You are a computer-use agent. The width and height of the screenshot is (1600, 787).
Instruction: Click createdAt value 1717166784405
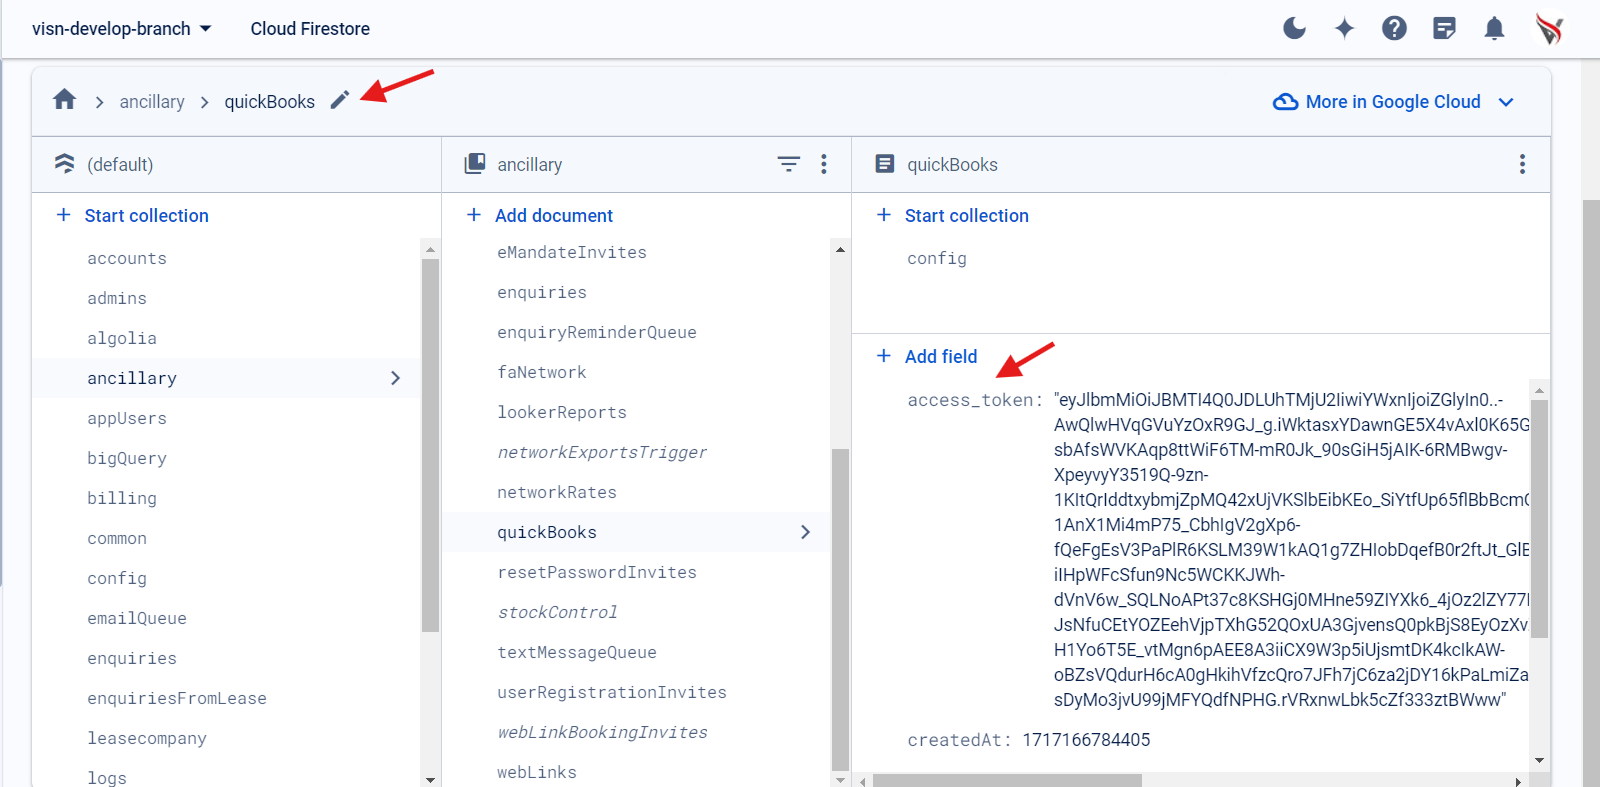(1086, 740)
